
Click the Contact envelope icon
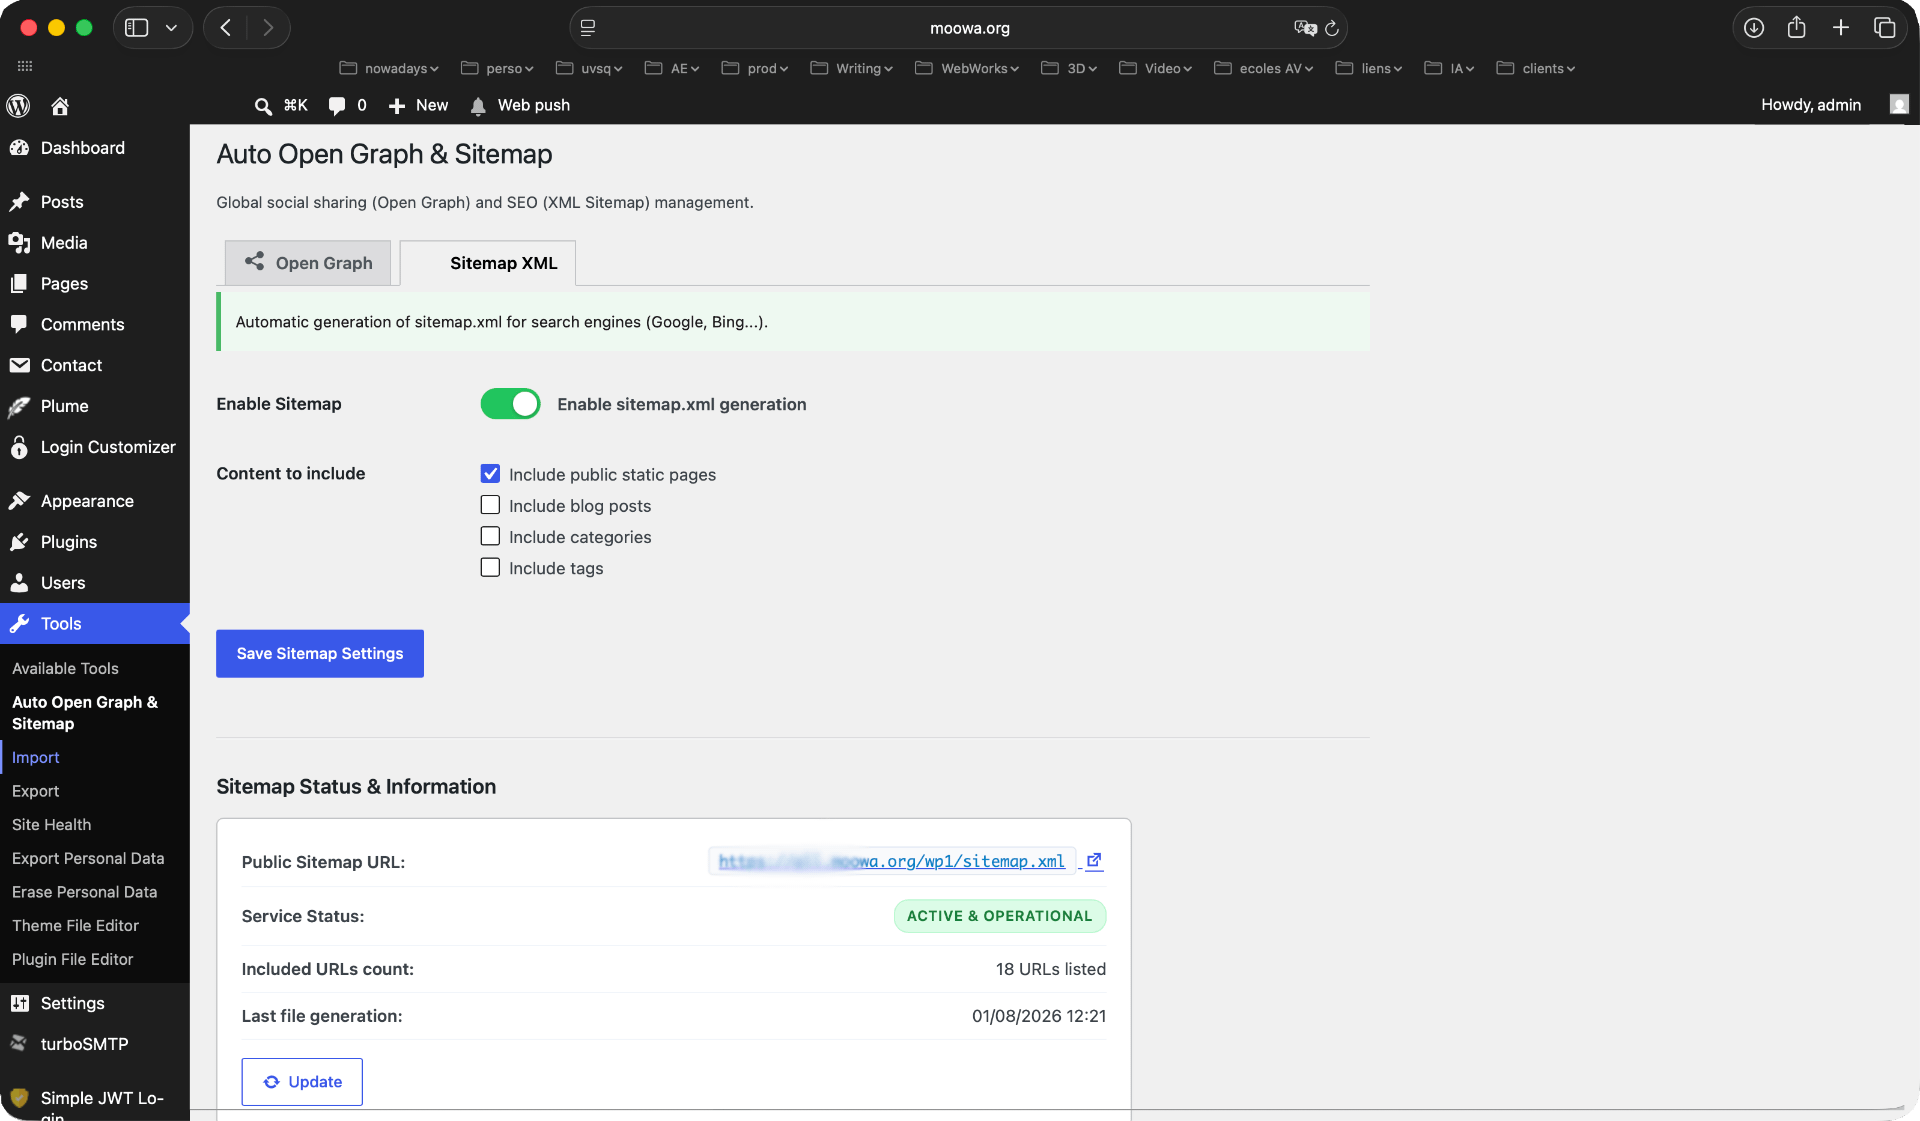(x=19, y=365)
